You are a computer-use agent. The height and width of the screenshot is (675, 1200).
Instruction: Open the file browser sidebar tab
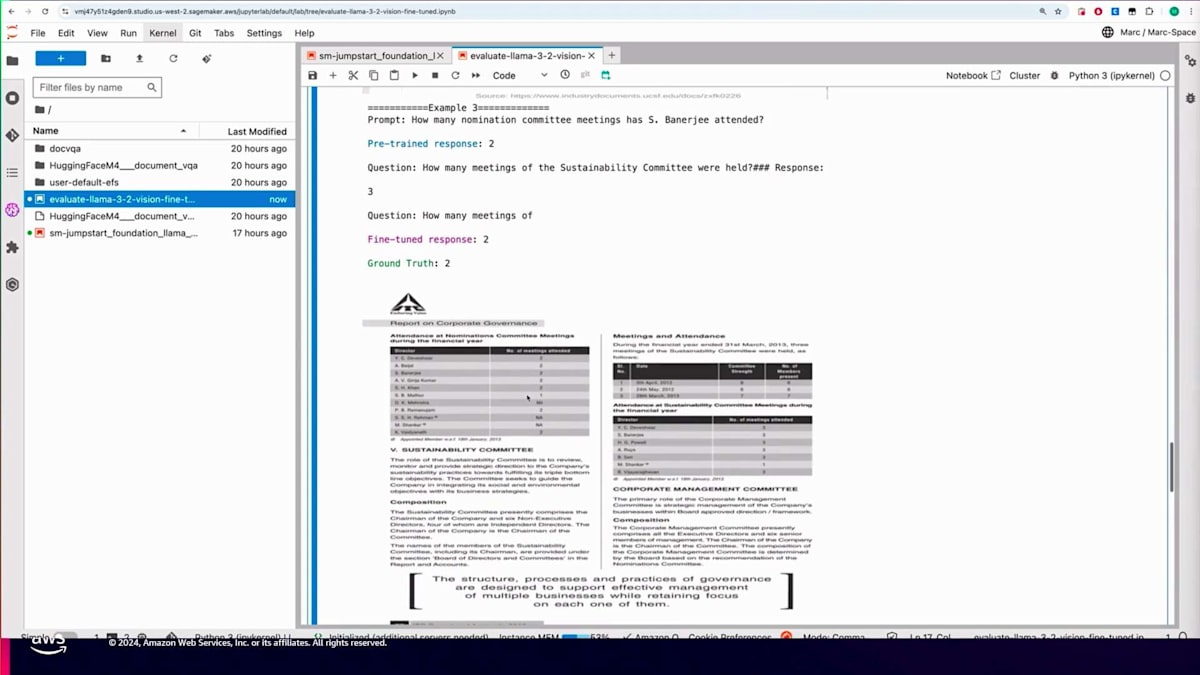[x=12, y=60]
